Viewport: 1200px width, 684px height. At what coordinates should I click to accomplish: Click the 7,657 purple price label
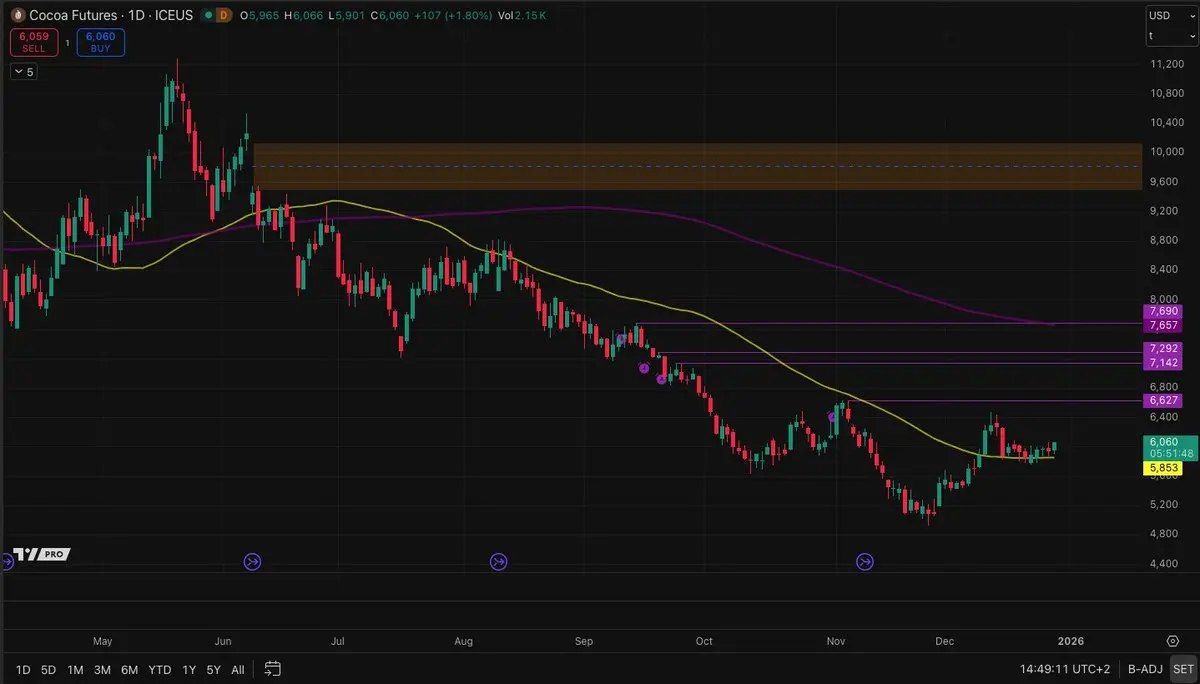[1162, 326]
